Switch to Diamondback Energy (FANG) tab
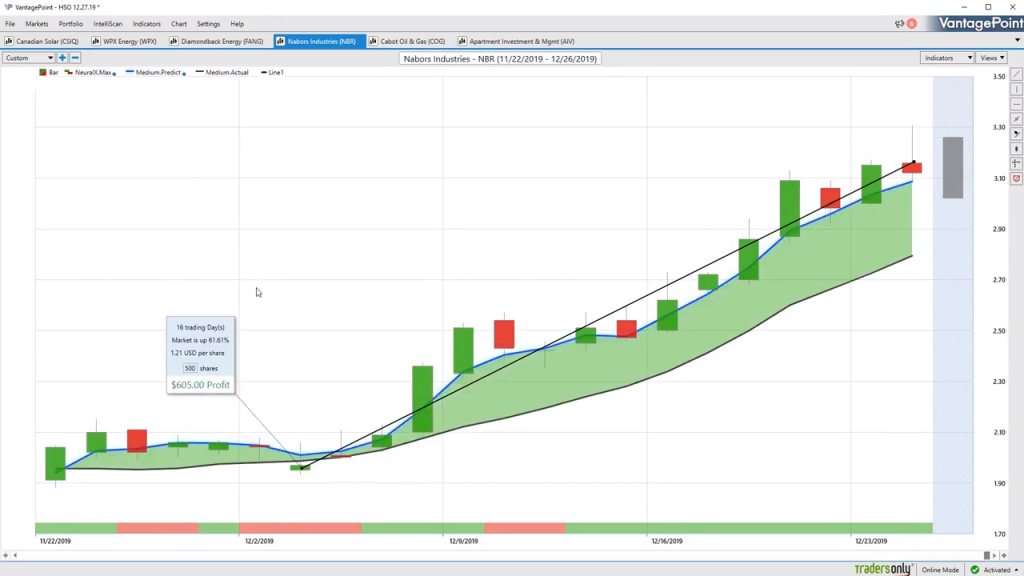 pos(216,41)
